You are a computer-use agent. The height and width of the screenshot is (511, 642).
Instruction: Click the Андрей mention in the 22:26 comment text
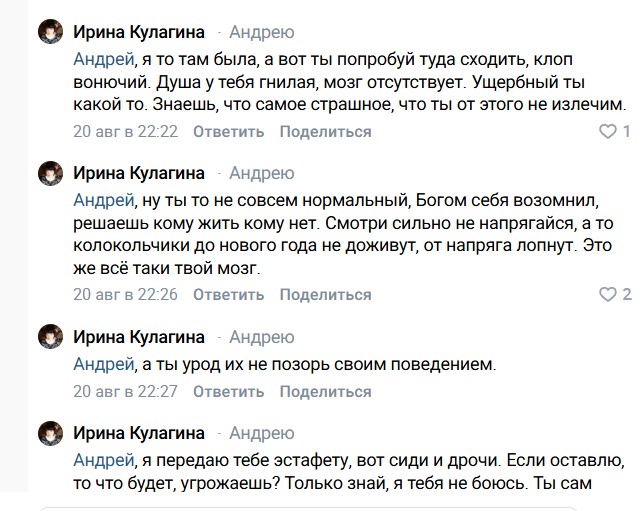(x=104, y=200)
